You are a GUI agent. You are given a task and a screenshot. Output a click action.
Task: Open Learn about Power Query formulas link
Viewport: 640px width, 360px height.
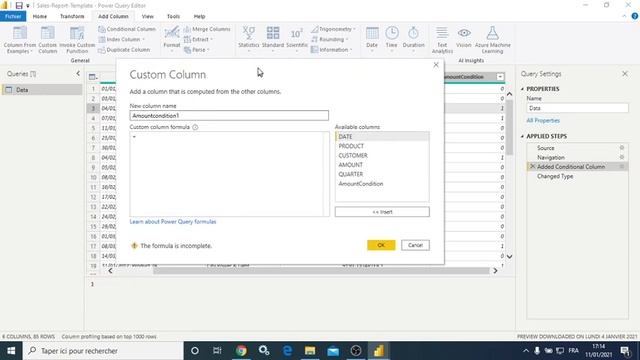click(x=173, y=222)
